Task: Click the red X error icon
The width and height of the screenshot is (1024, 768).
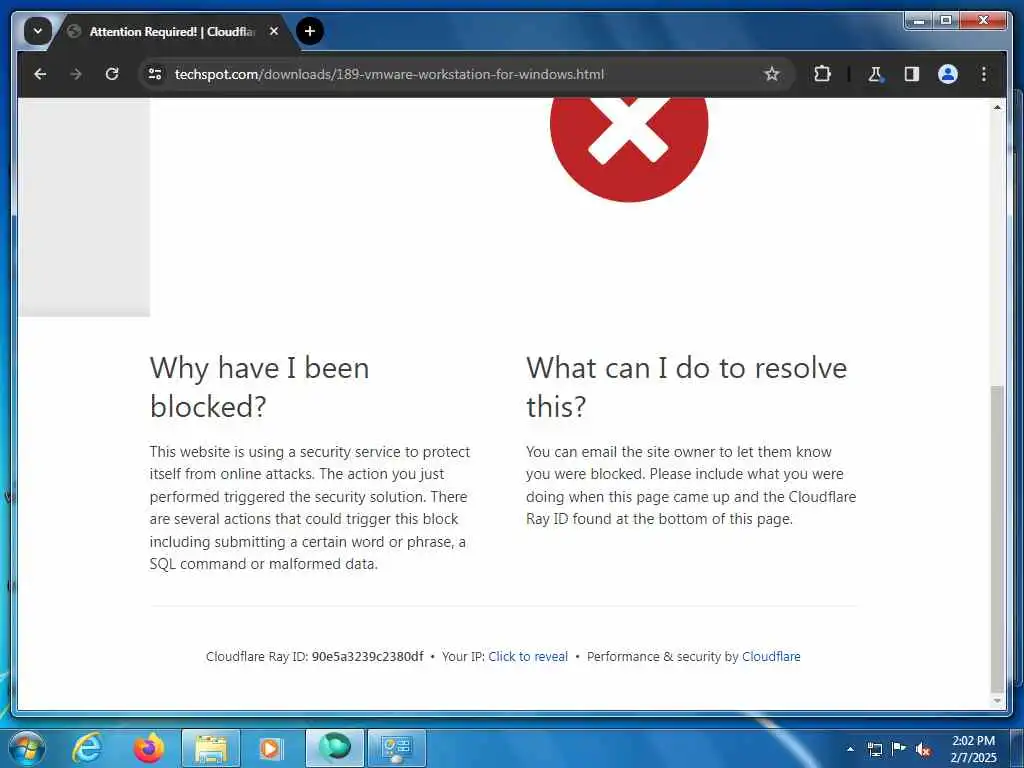Action: (x=629, y=150)
